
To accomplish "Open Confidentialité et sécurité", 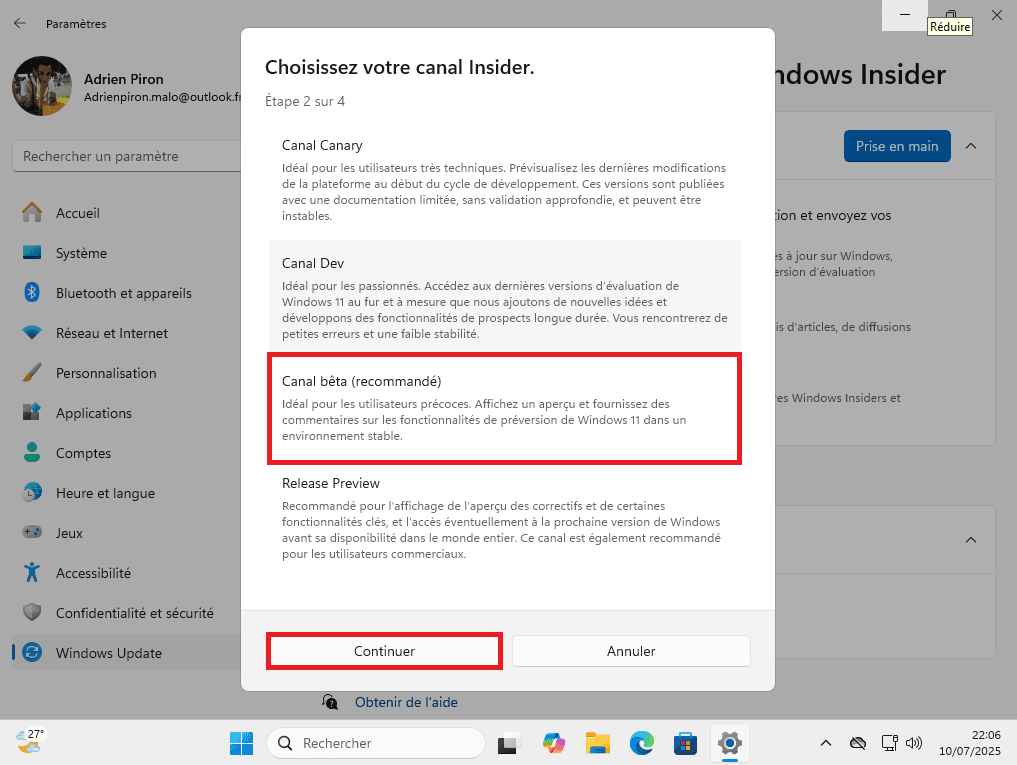I will [127, 613].
